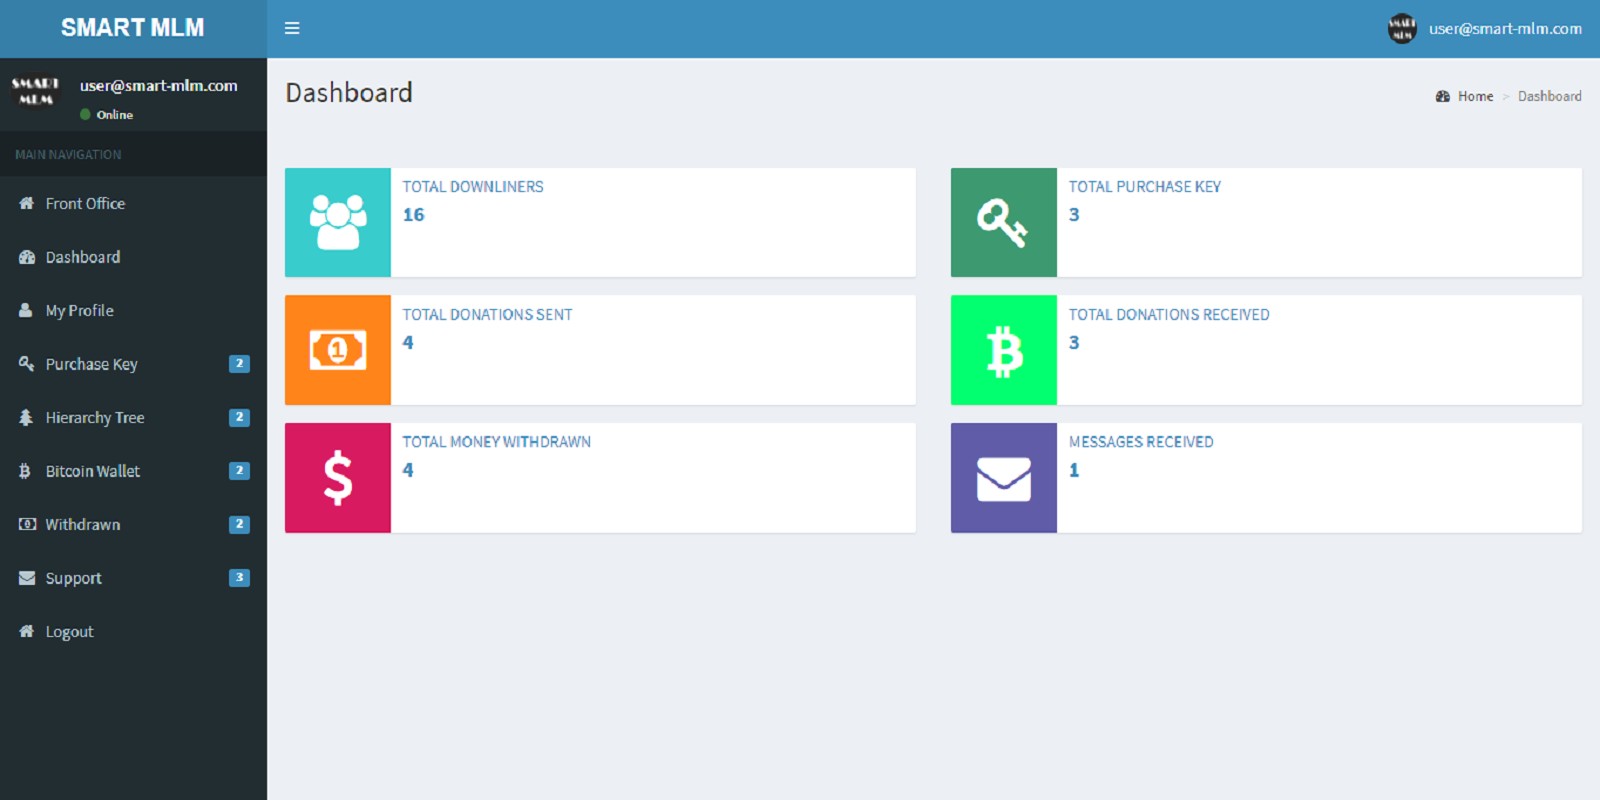Open Dashboard from the sidebar menu
Screen dimensions: 1600x800
133,257
